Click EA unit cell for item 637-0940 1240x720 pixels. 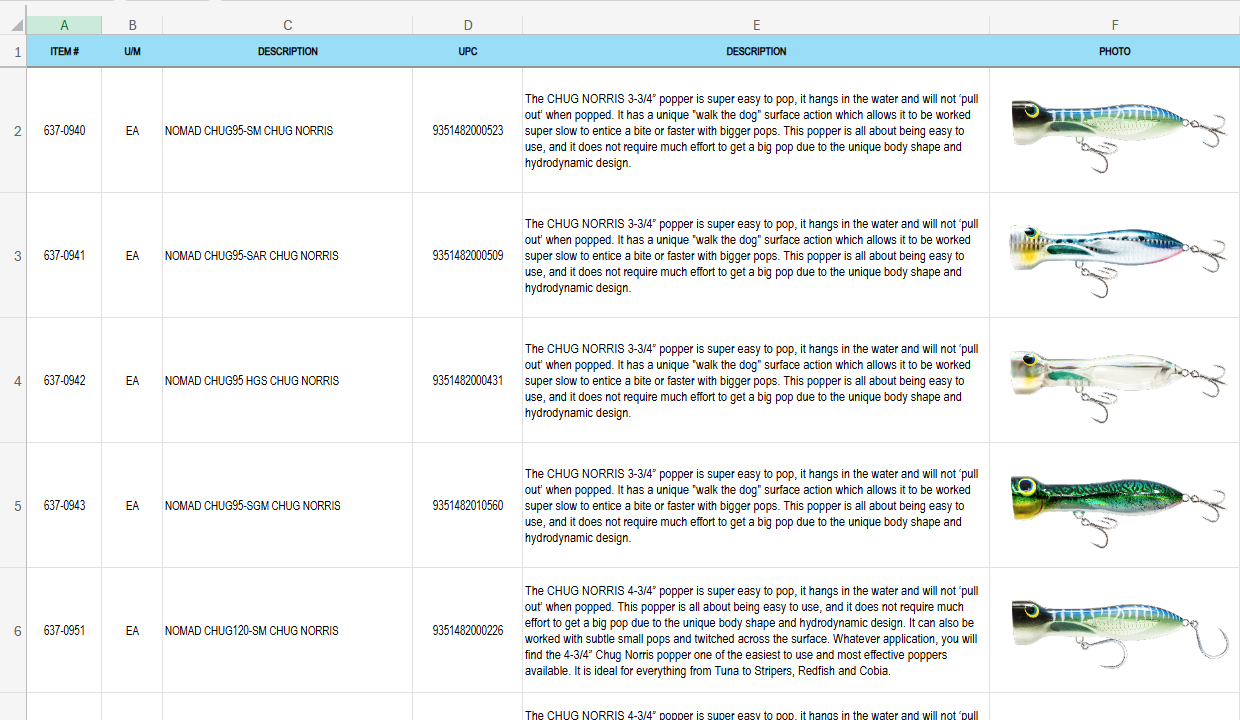132,130
